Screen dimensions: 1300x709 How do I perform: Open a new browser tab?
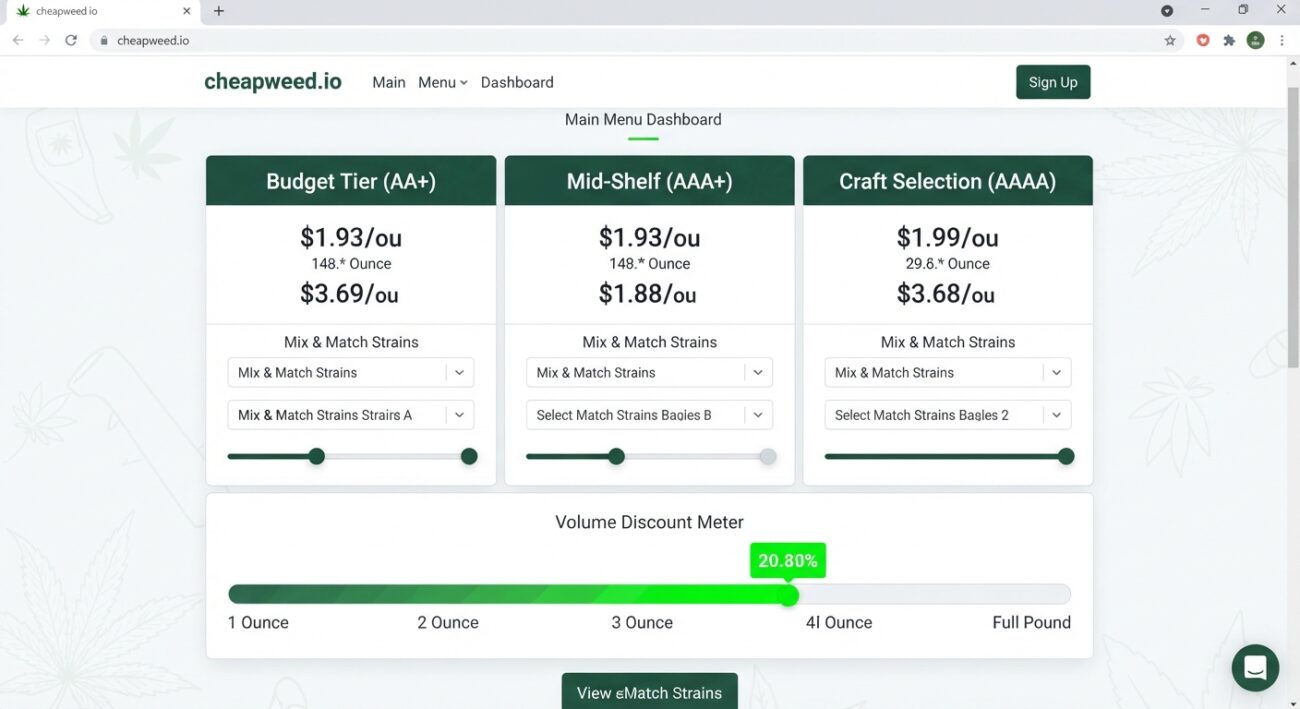pos(219,11)
